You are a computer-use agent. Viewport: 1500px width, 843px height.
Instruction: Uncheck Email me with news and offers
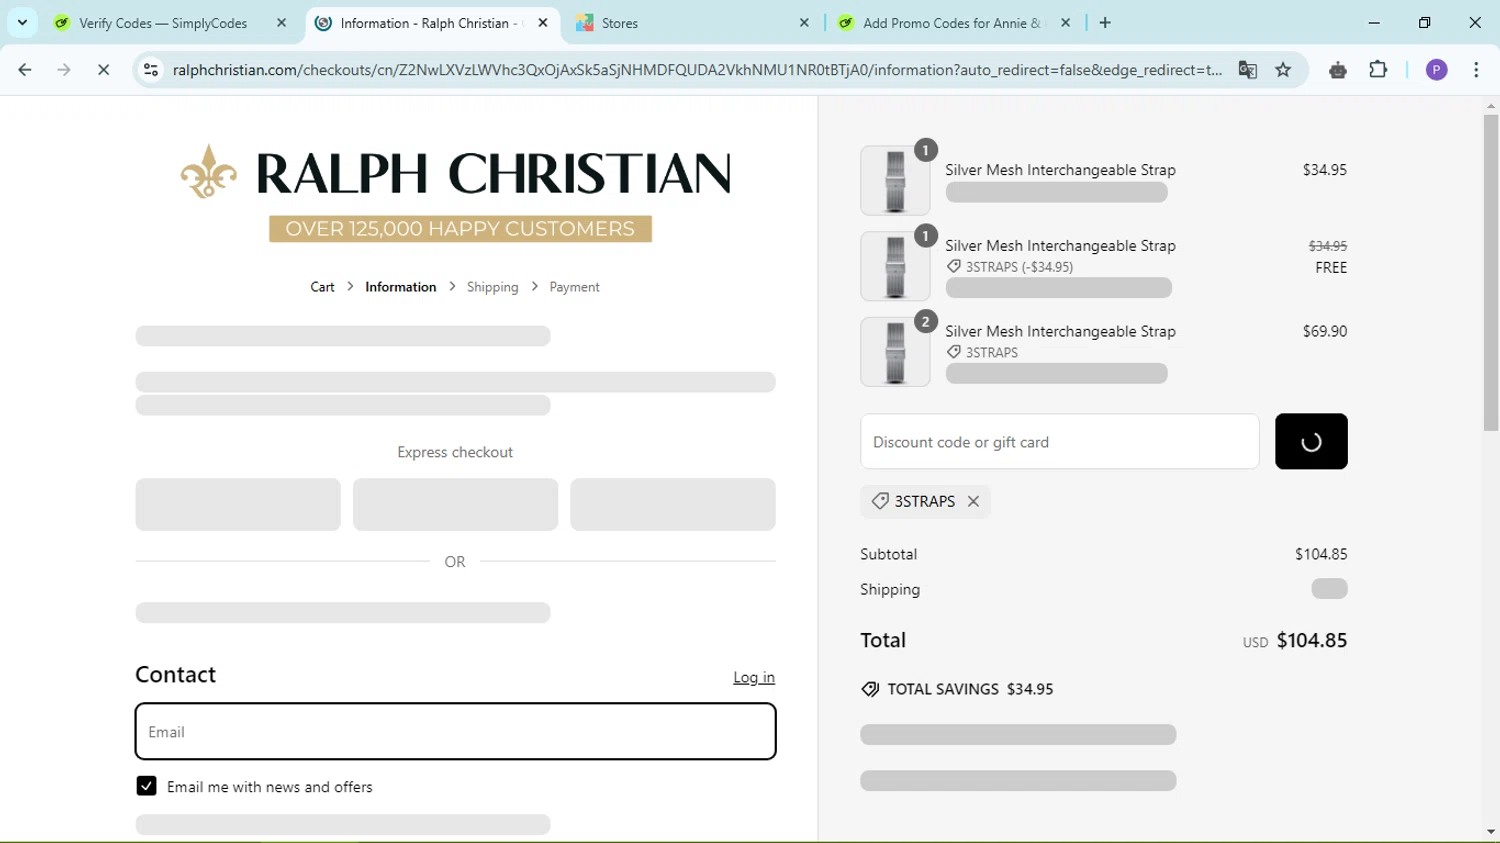click(146, 786)
